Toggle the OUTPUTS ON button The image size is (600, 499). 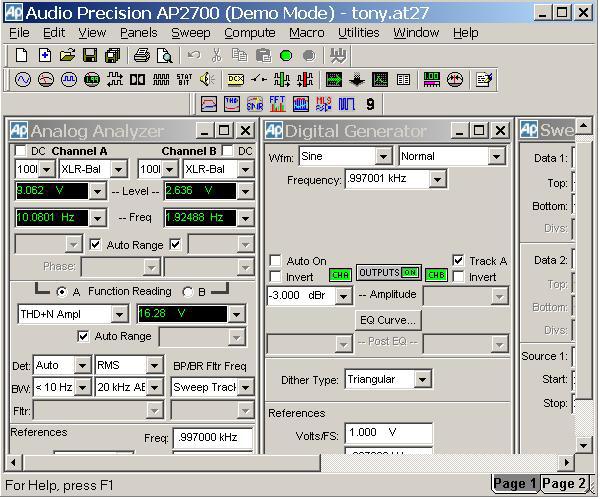point(389,273)
